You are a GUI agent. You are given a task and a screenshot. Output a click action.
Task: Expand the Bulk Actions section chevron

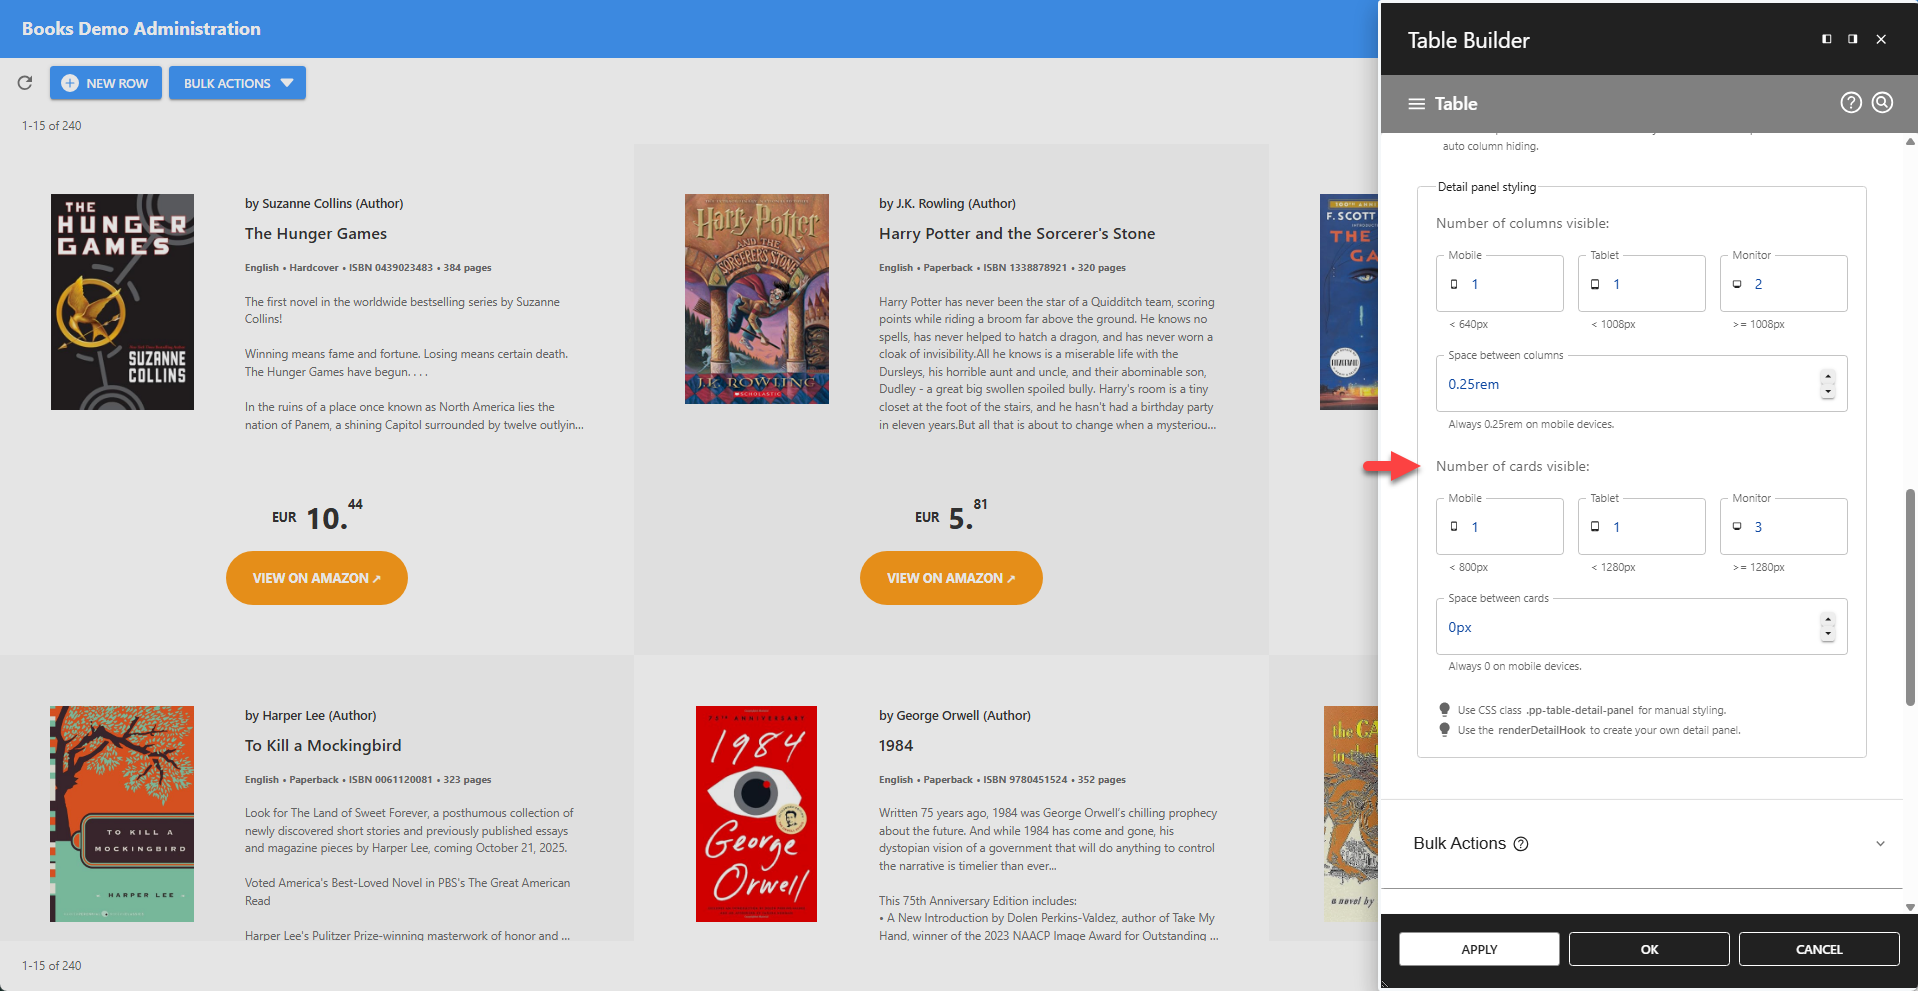click(x=1880, y=844)
